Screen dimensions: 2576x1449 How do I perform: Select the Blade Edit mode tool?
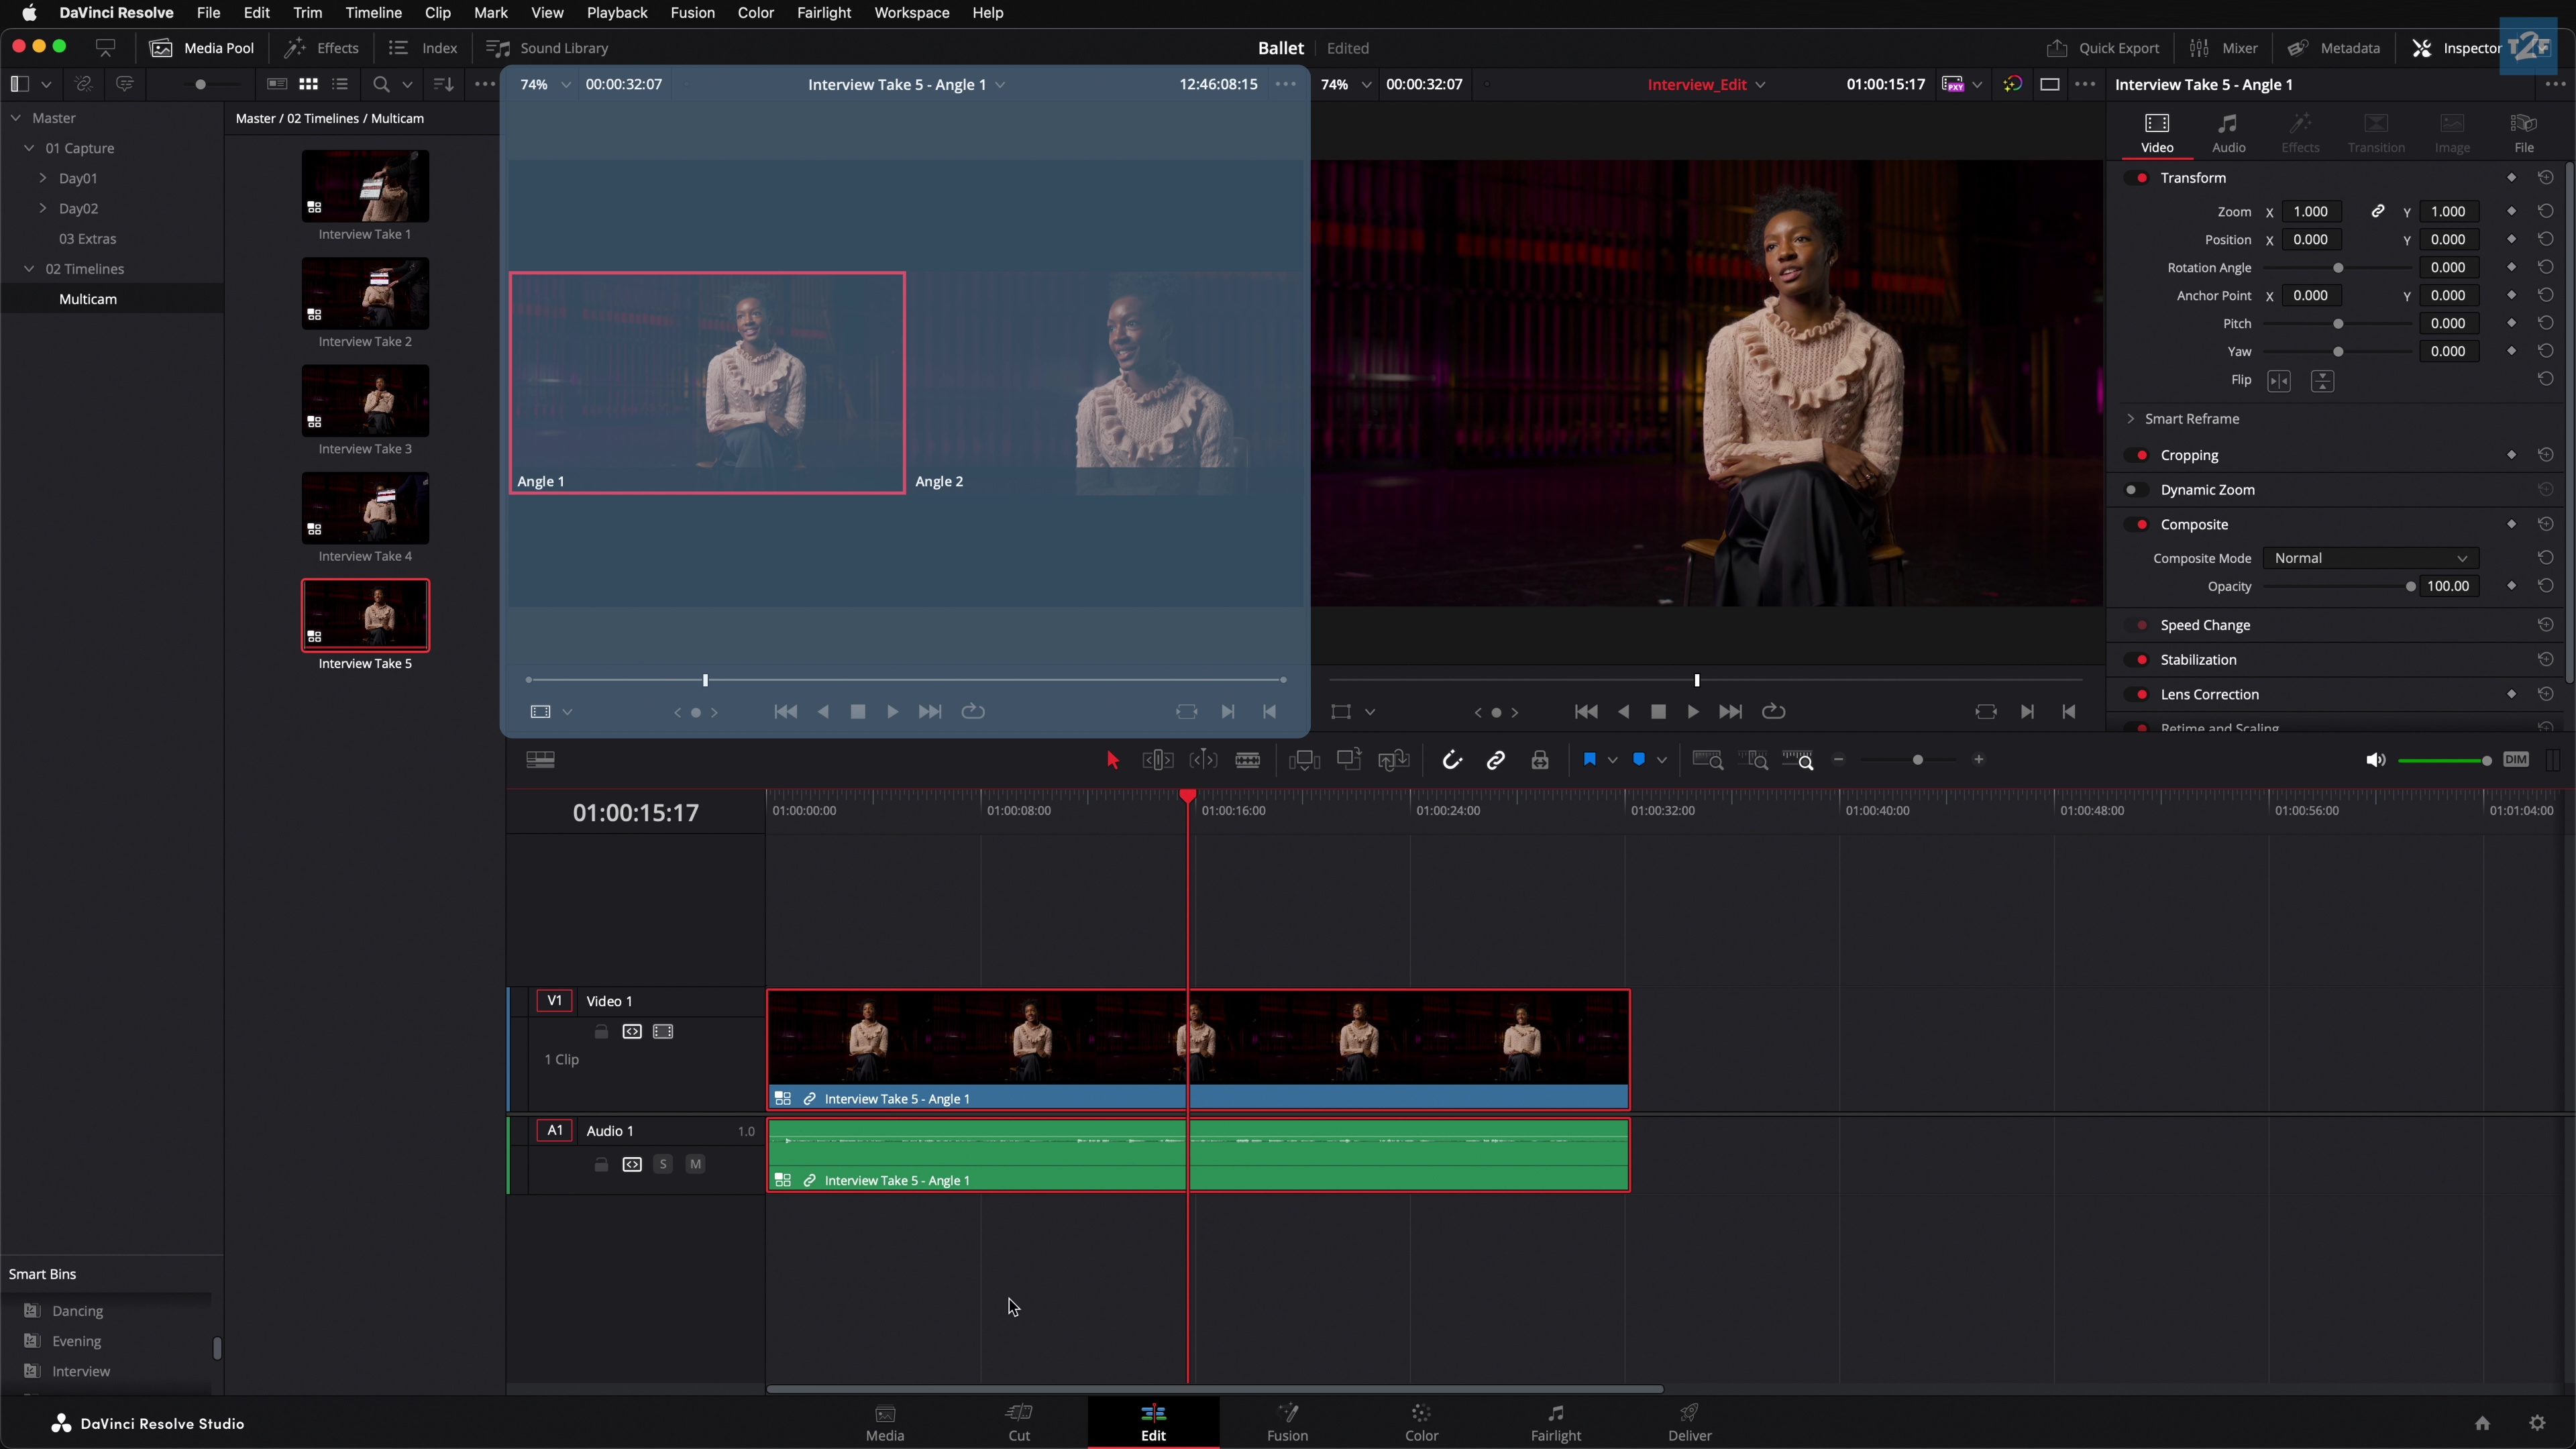tap(1247, 760)
